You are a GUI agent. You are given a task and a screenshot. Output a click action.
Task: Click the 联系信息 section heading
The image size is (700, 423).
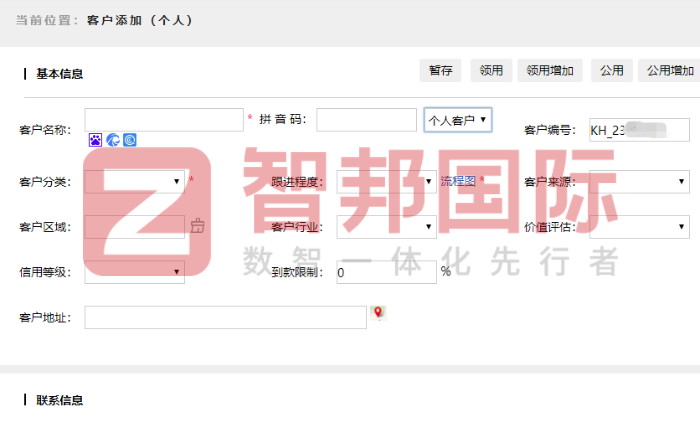coord(59,400)
